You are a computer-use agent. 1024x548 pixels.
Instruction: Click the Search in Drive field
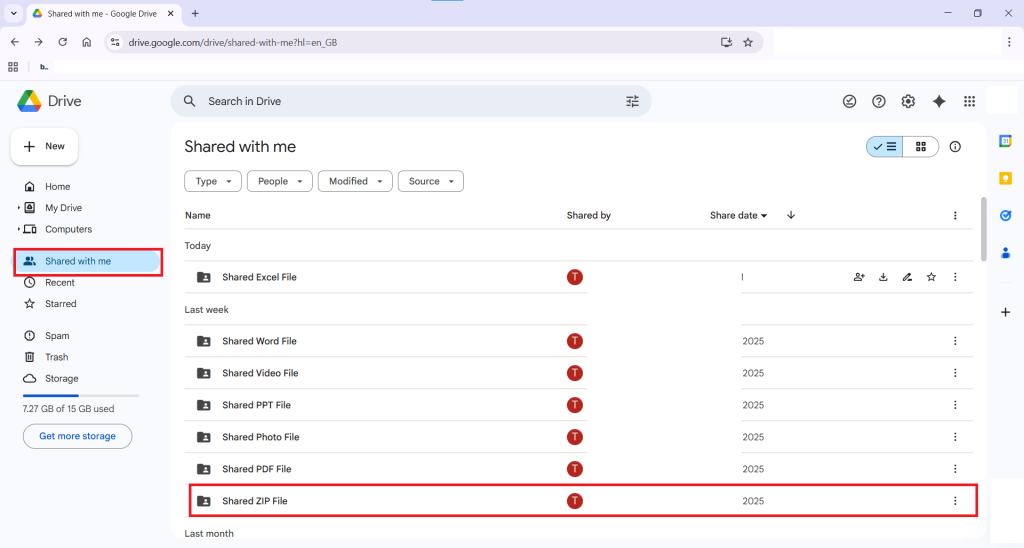click(400, 101)
